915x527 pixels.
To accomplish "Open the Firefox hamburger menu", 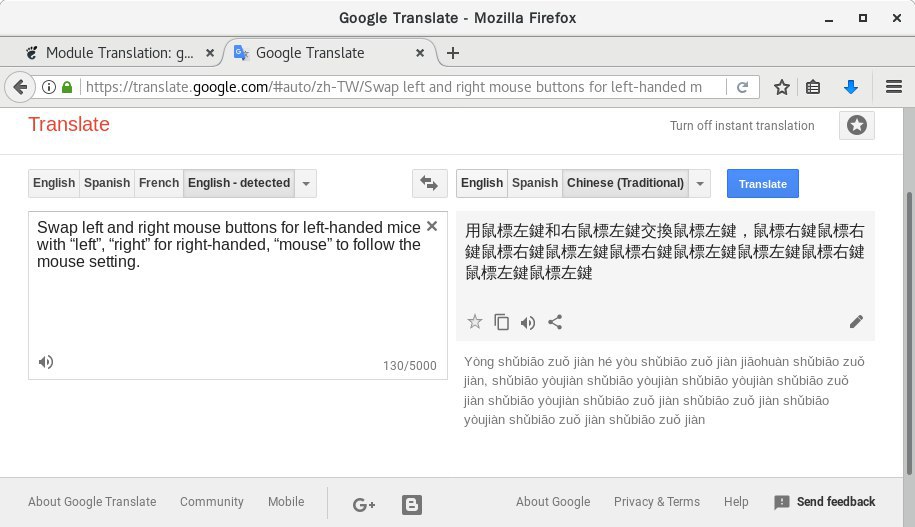I will 894,87.
